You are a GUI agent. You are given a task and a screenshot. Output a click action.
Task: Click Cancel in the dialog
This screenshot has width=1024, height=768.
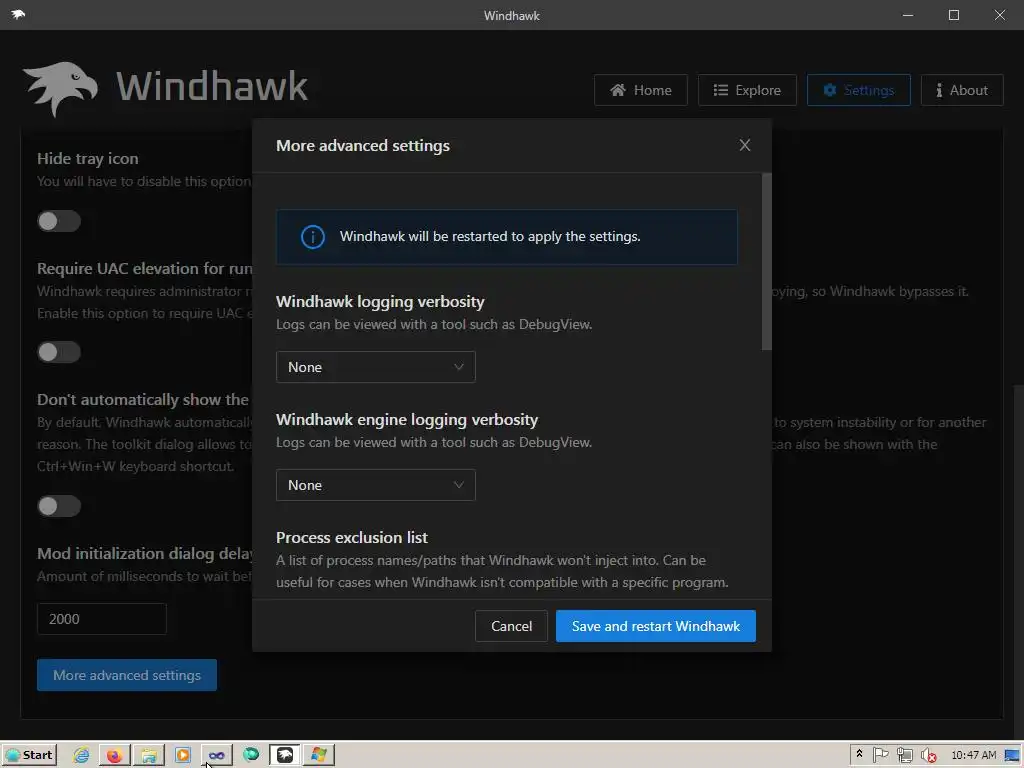pyautogui.click(x=511, y=626)
